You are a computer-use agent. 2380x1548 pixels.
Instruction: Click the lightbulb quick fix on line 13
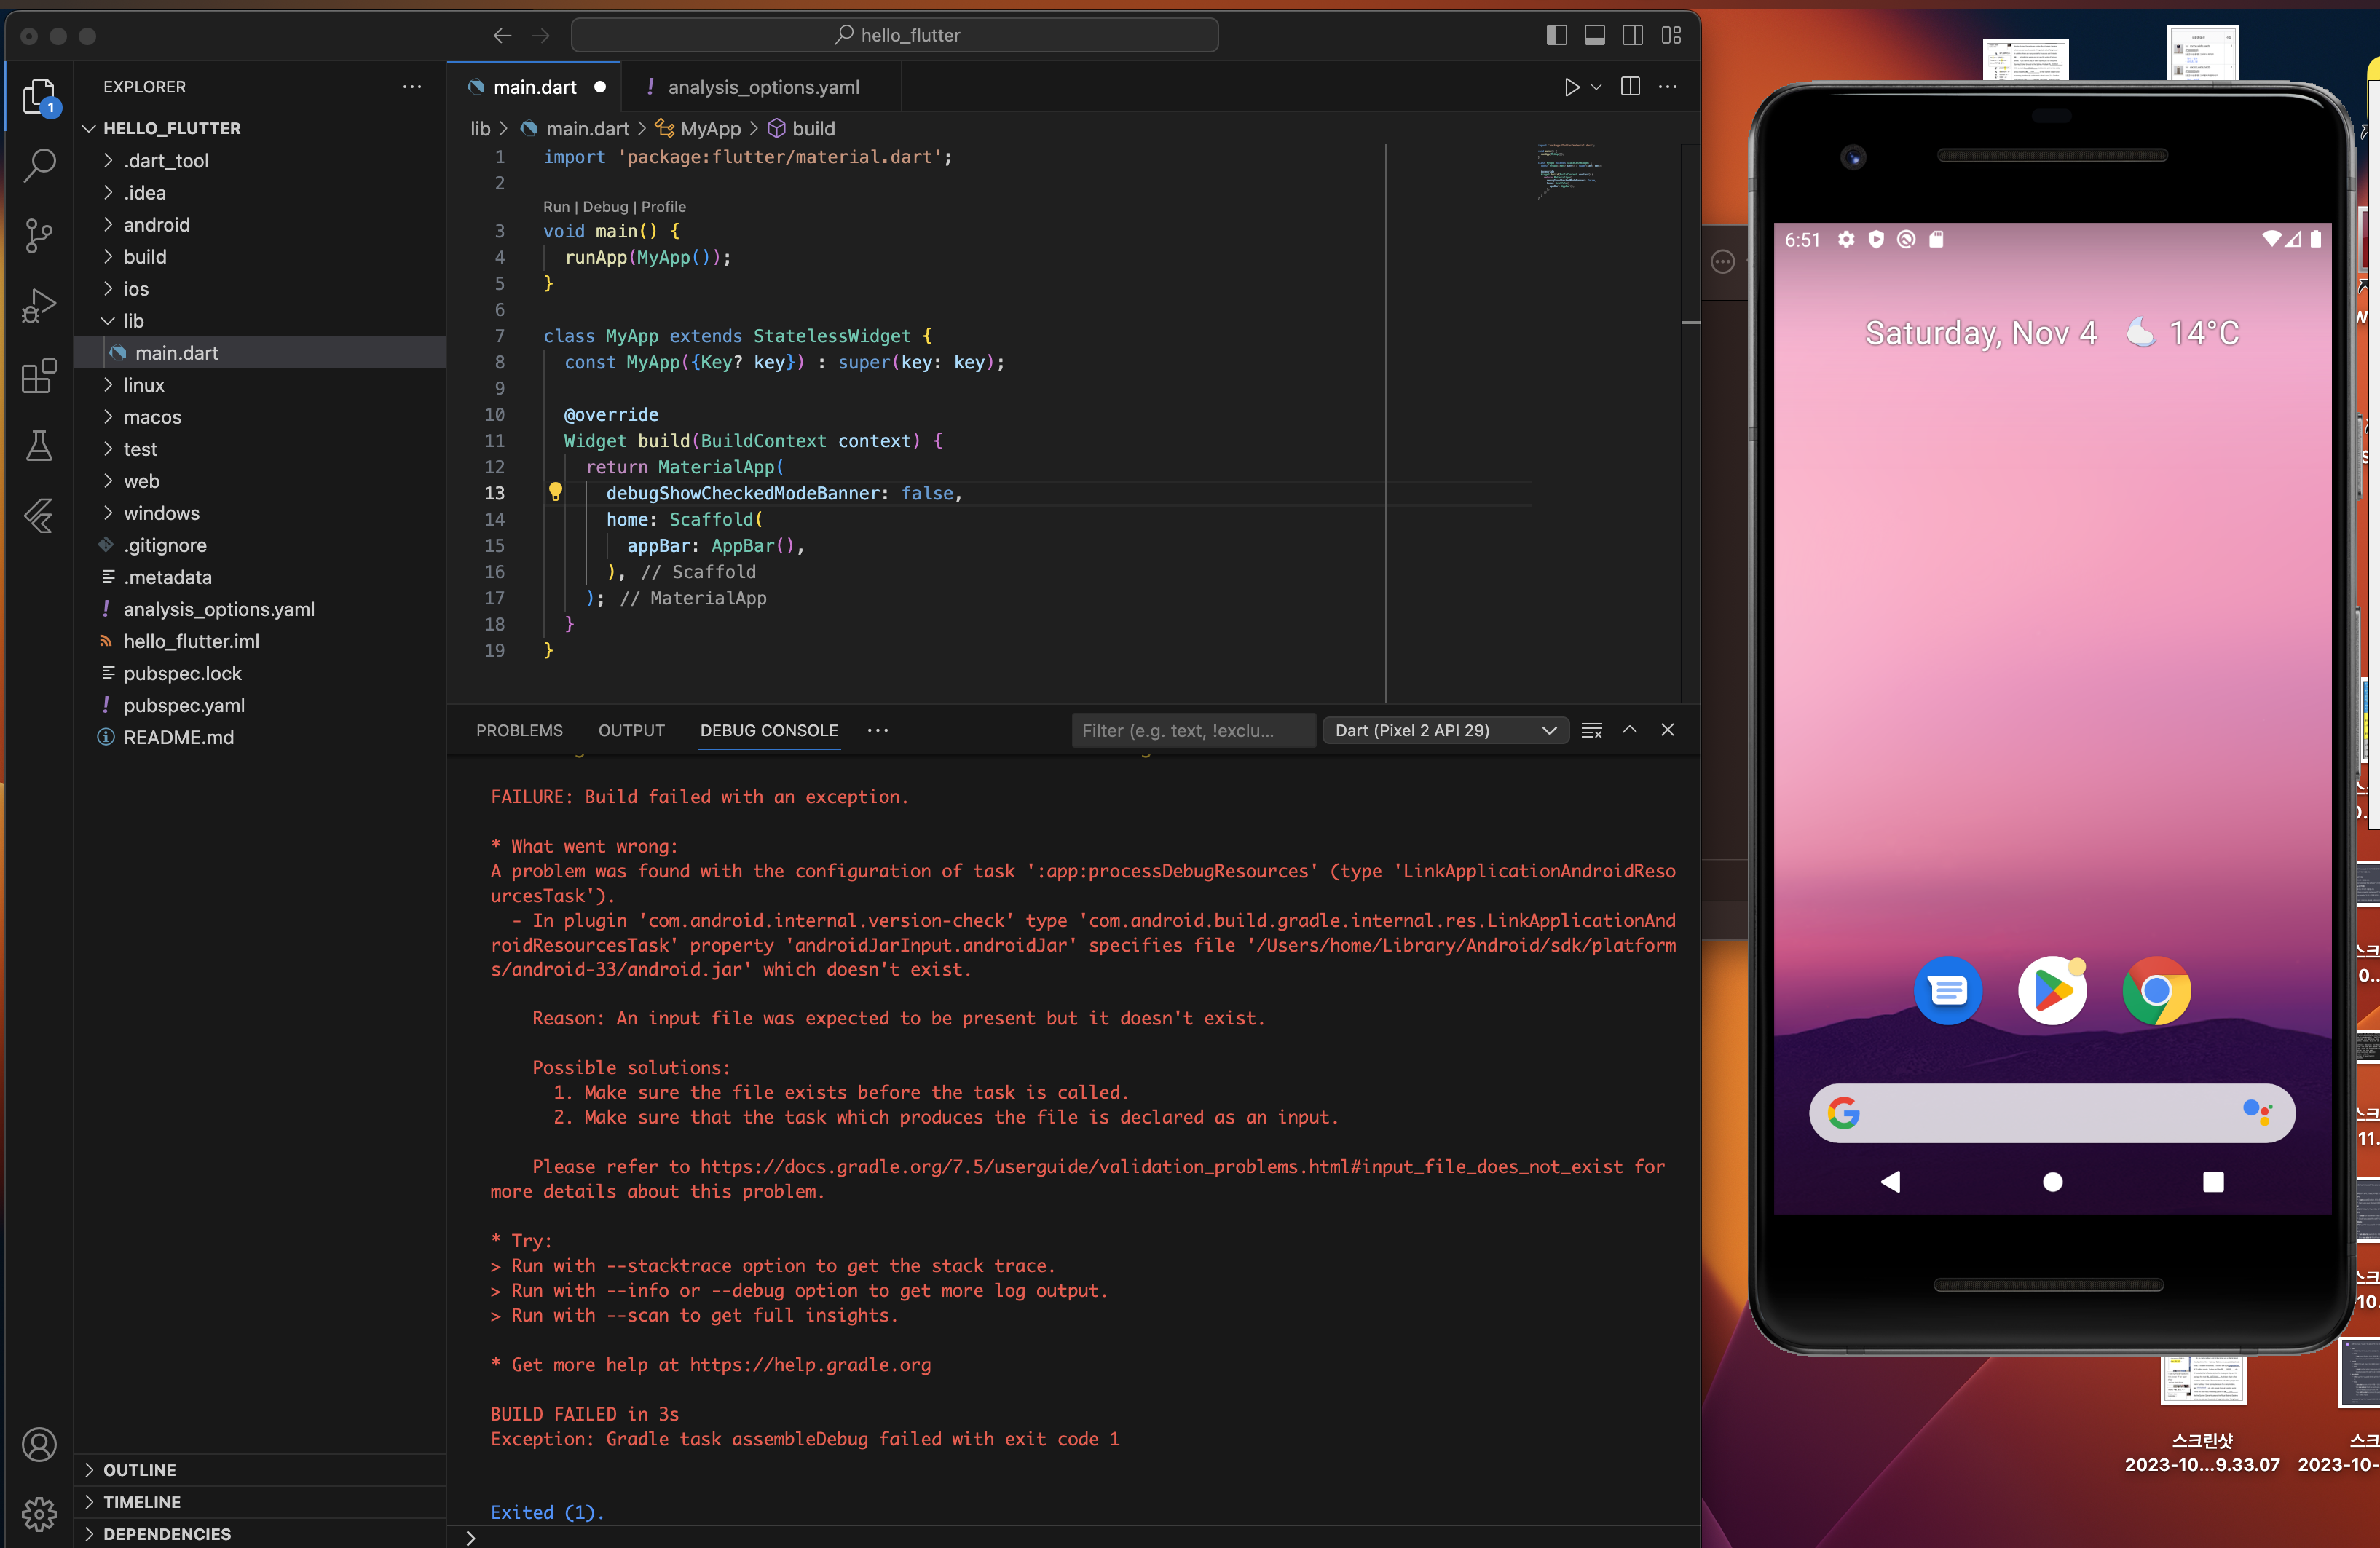(556, 492)
